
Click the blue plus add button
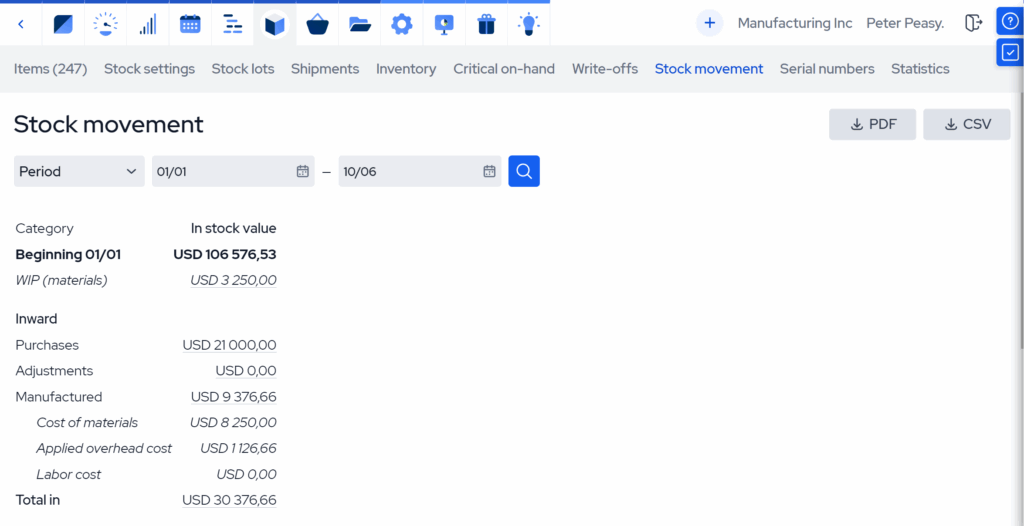coord(709,23)
